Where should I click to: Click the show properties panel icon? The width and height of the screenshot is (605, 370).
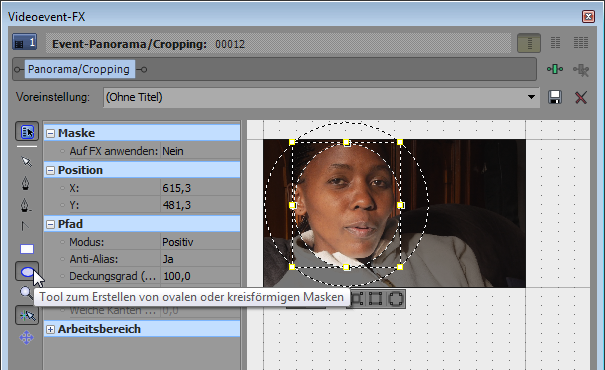27,132
